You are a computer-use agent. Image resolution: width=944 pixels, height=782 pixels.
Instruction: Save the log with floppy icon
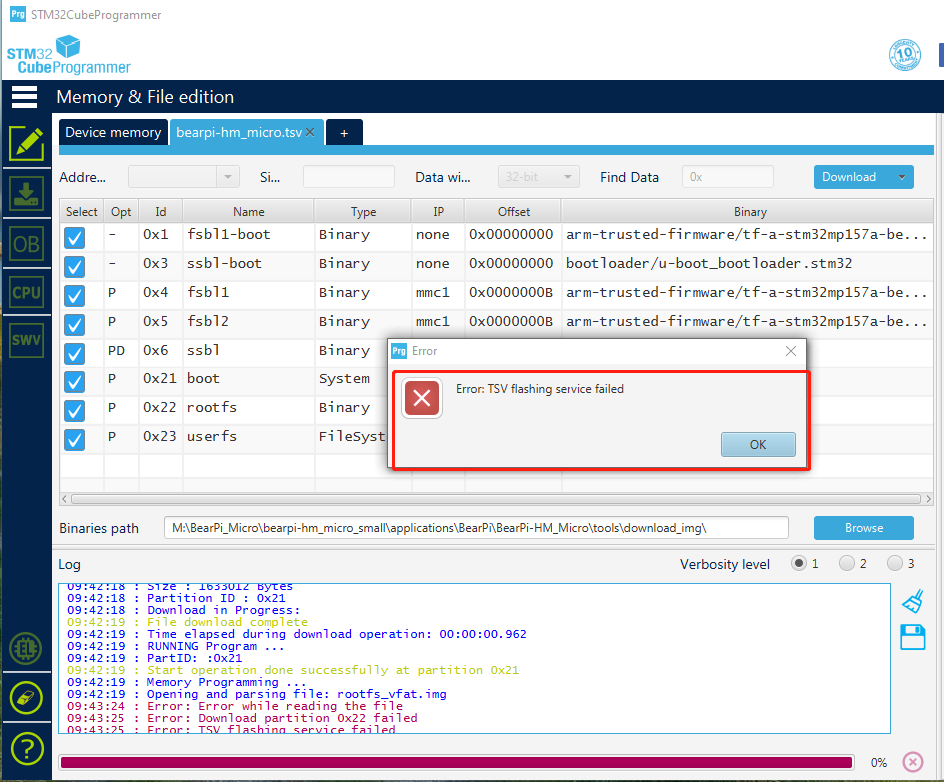[x=913, y=637]
